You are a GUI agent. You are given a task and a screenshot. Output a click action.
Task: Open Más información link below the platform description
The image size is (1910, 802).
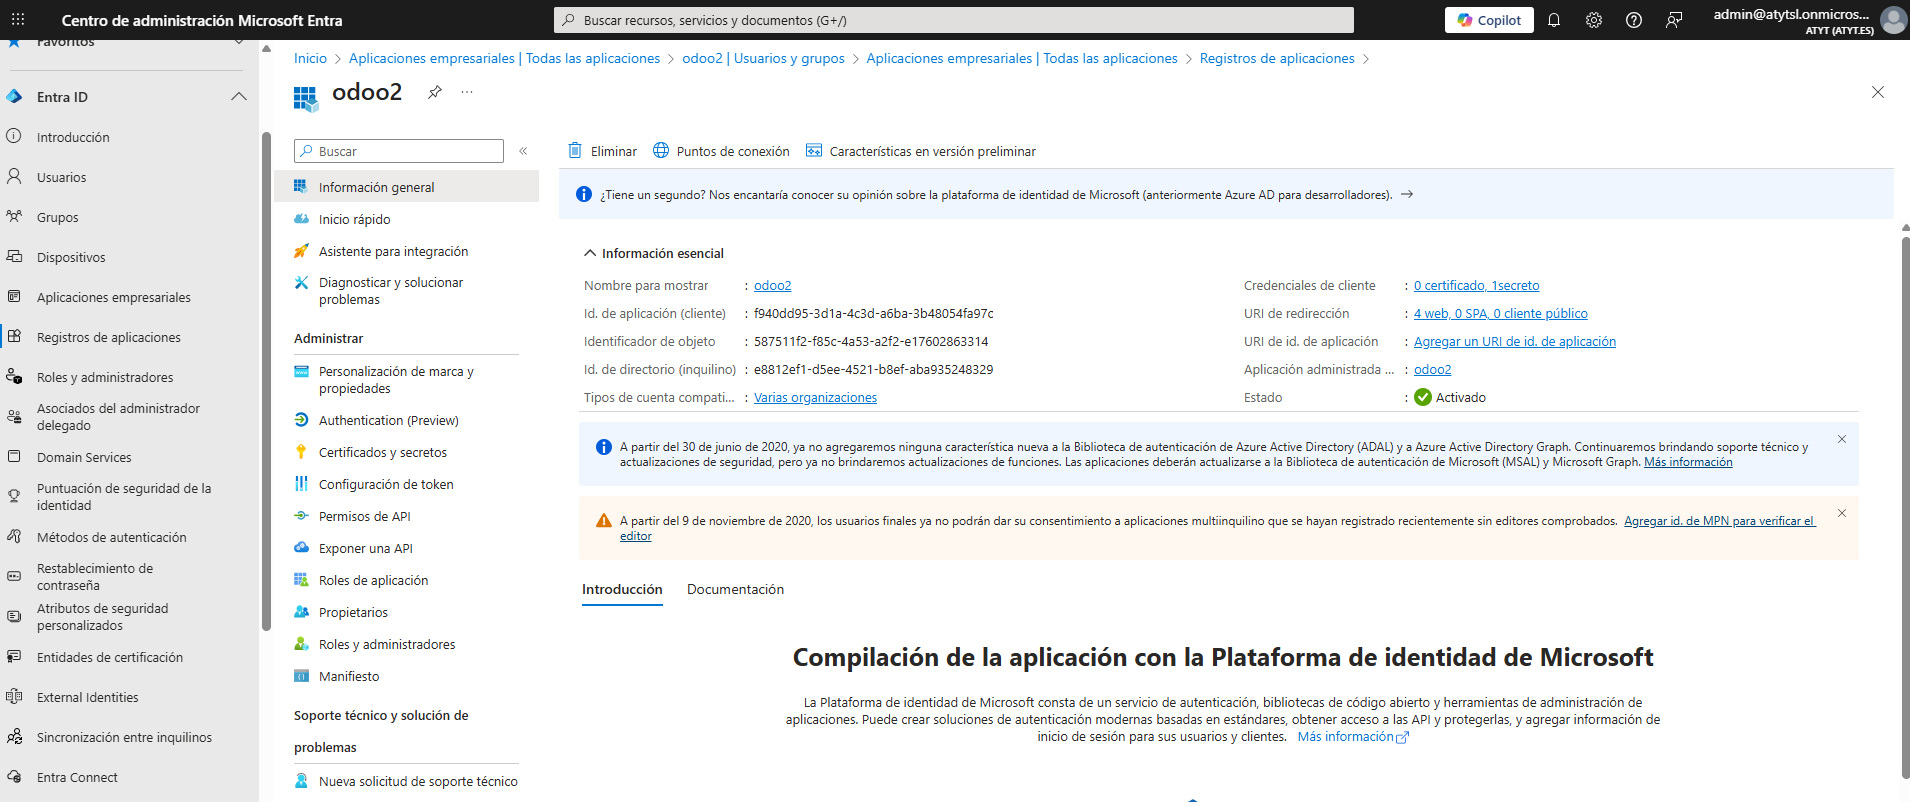click(1353, 736)
